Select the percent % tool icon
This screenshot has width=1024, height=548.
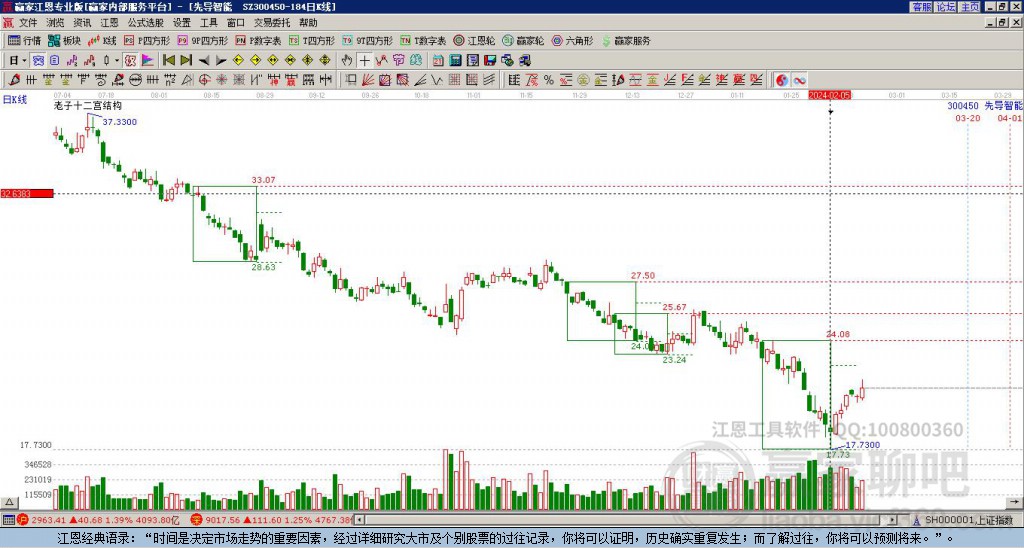pos(549,80)
